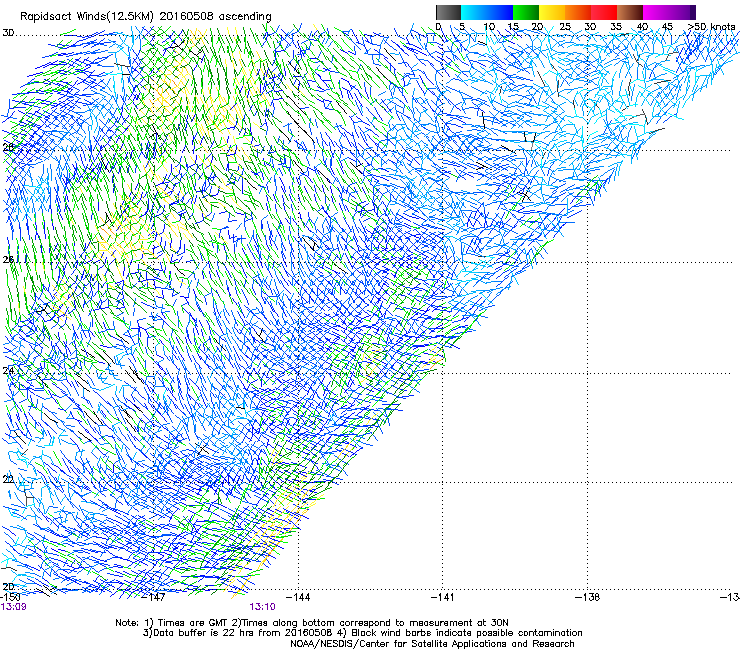Screen dimensions: 740x650
Task: Click the longitude label -147
Action: coord(154,597)
